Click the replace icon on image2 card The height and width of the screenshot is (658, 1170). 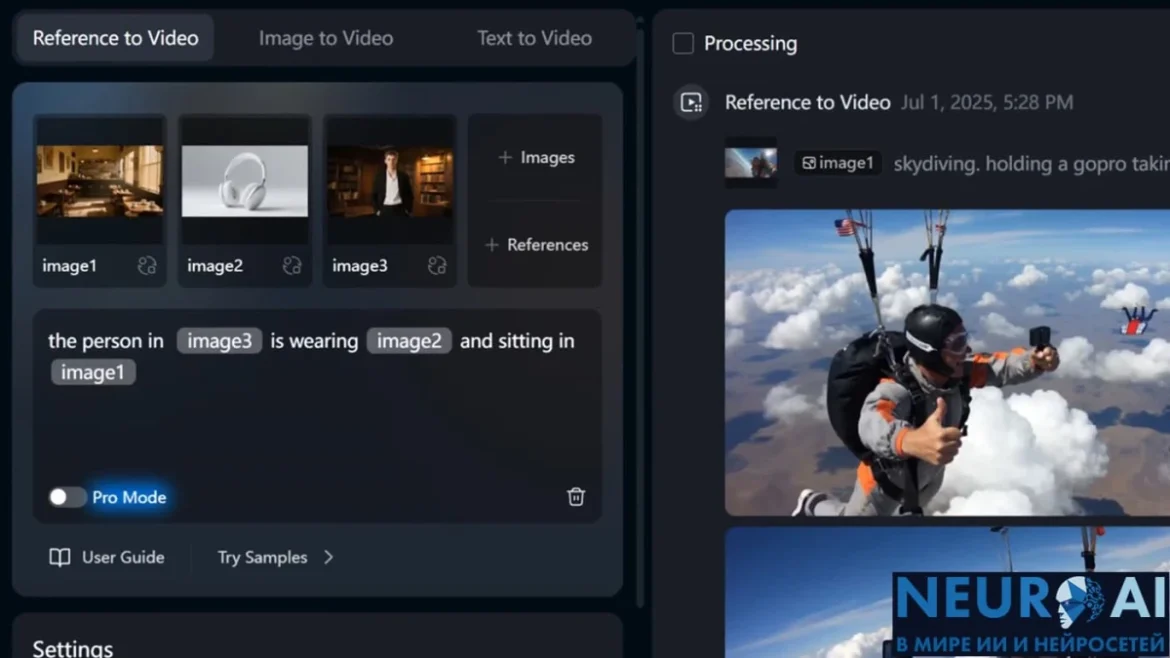pyautogui.click(x=292, y=265)
